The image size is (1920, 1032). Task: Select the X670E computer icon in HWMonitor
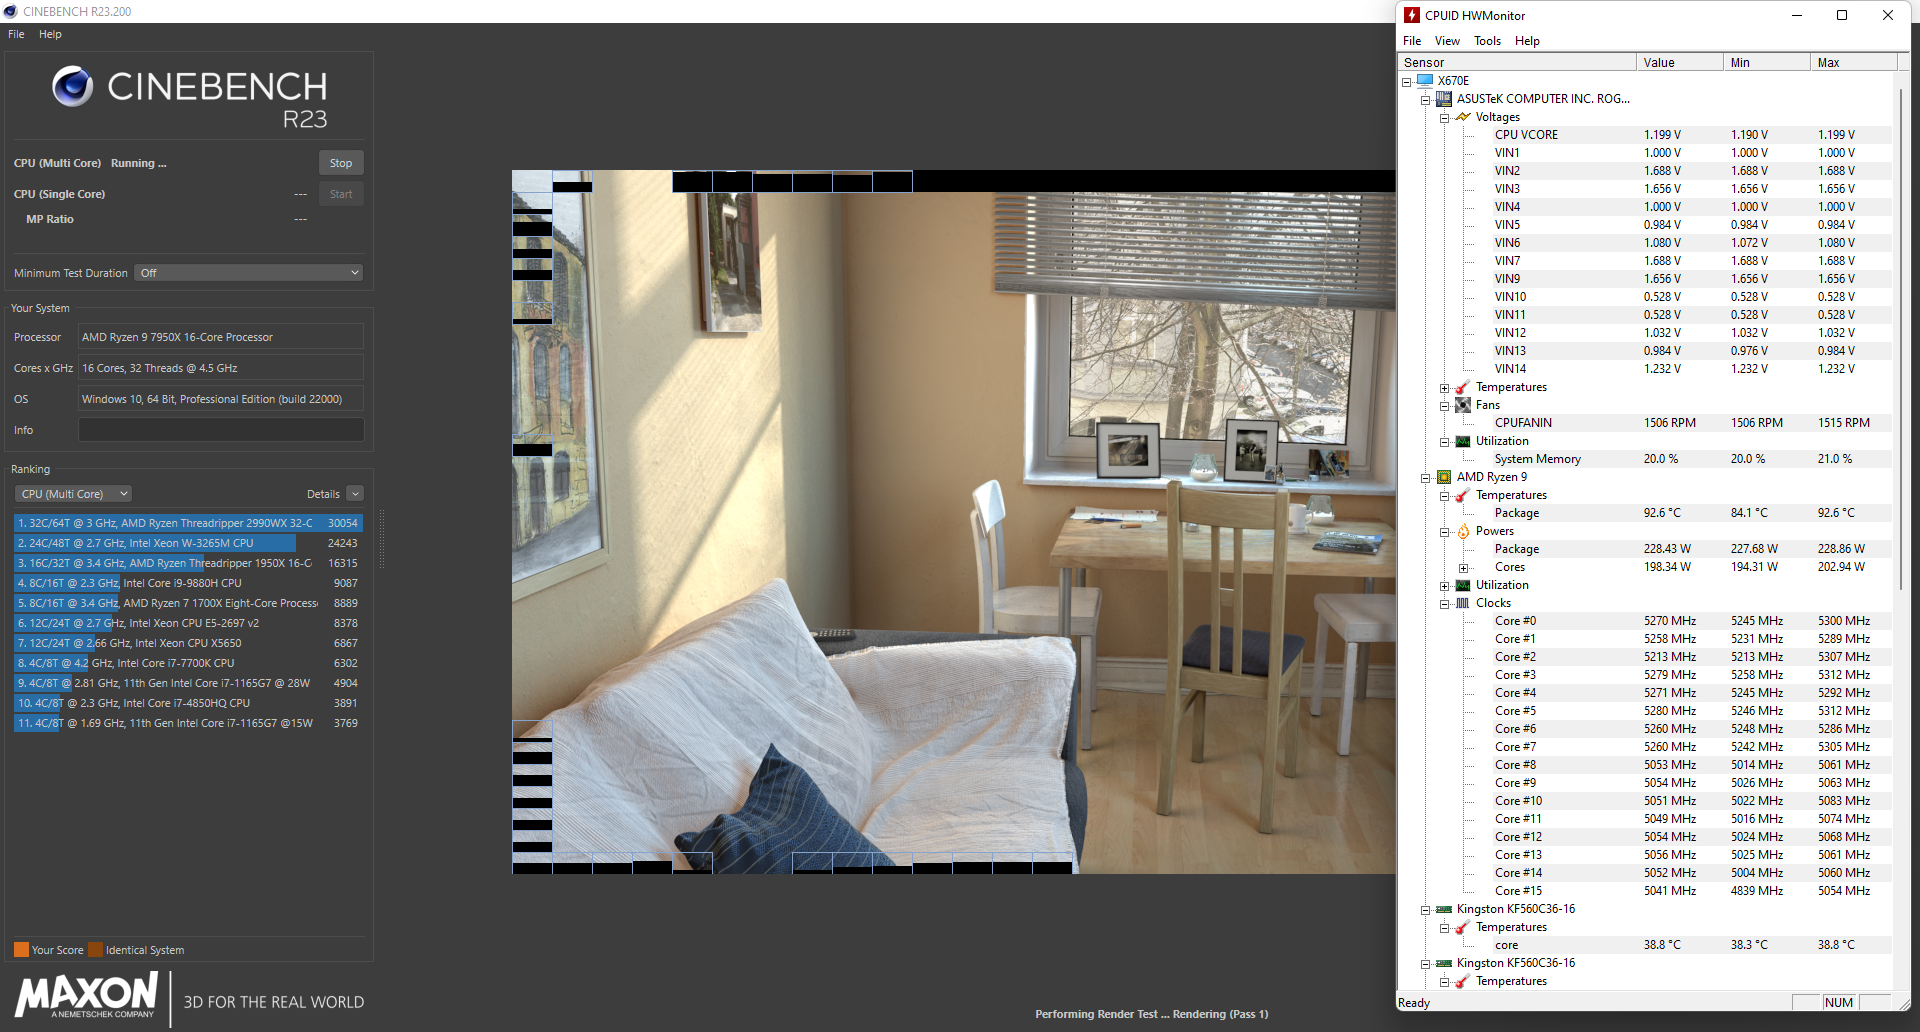click(1425, 80)
